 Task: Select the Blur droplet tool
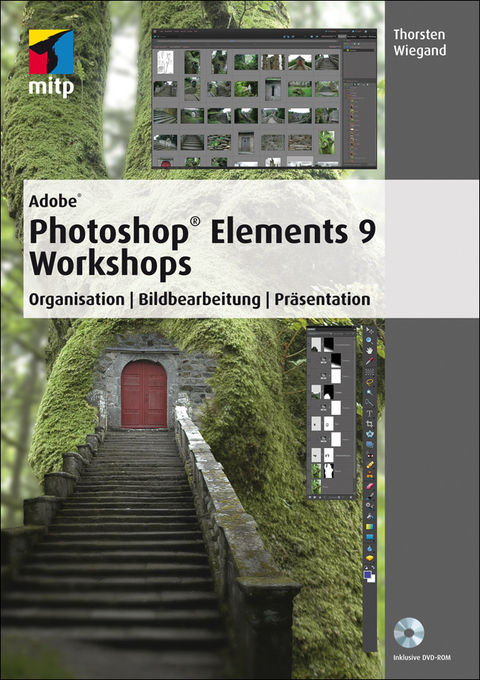(x=369, y=549)
